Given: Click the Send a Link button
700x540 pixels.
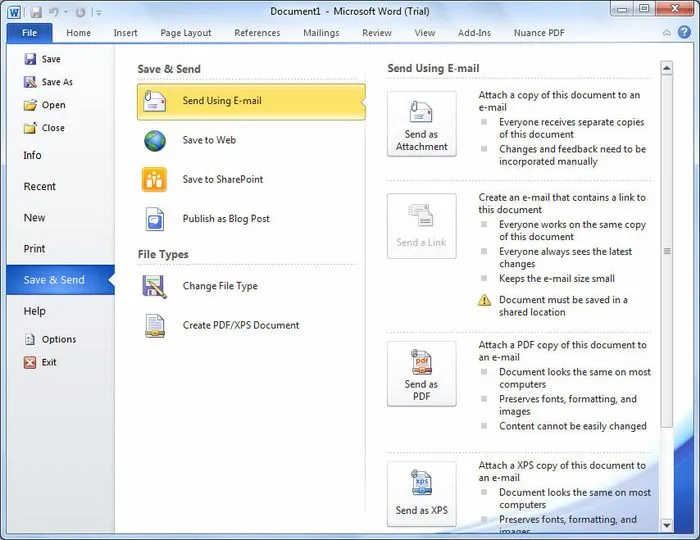Looking at the screenshot, I should coord(422,226).
